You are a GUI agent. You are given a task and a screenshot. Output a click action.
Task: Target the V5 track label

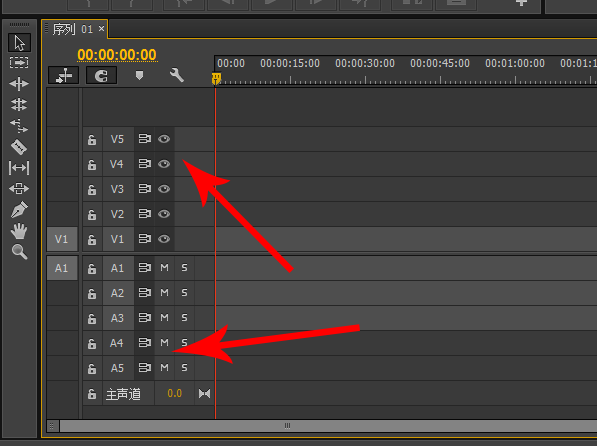[x=118, y=139]
